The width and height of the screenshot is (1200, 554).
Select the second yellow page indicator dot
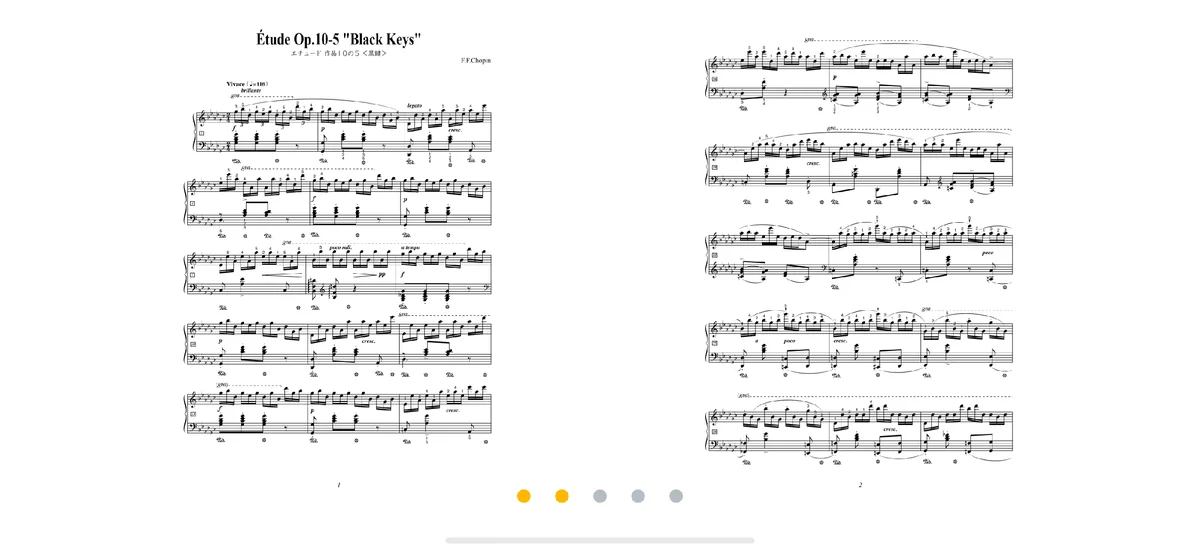[562, 496]
